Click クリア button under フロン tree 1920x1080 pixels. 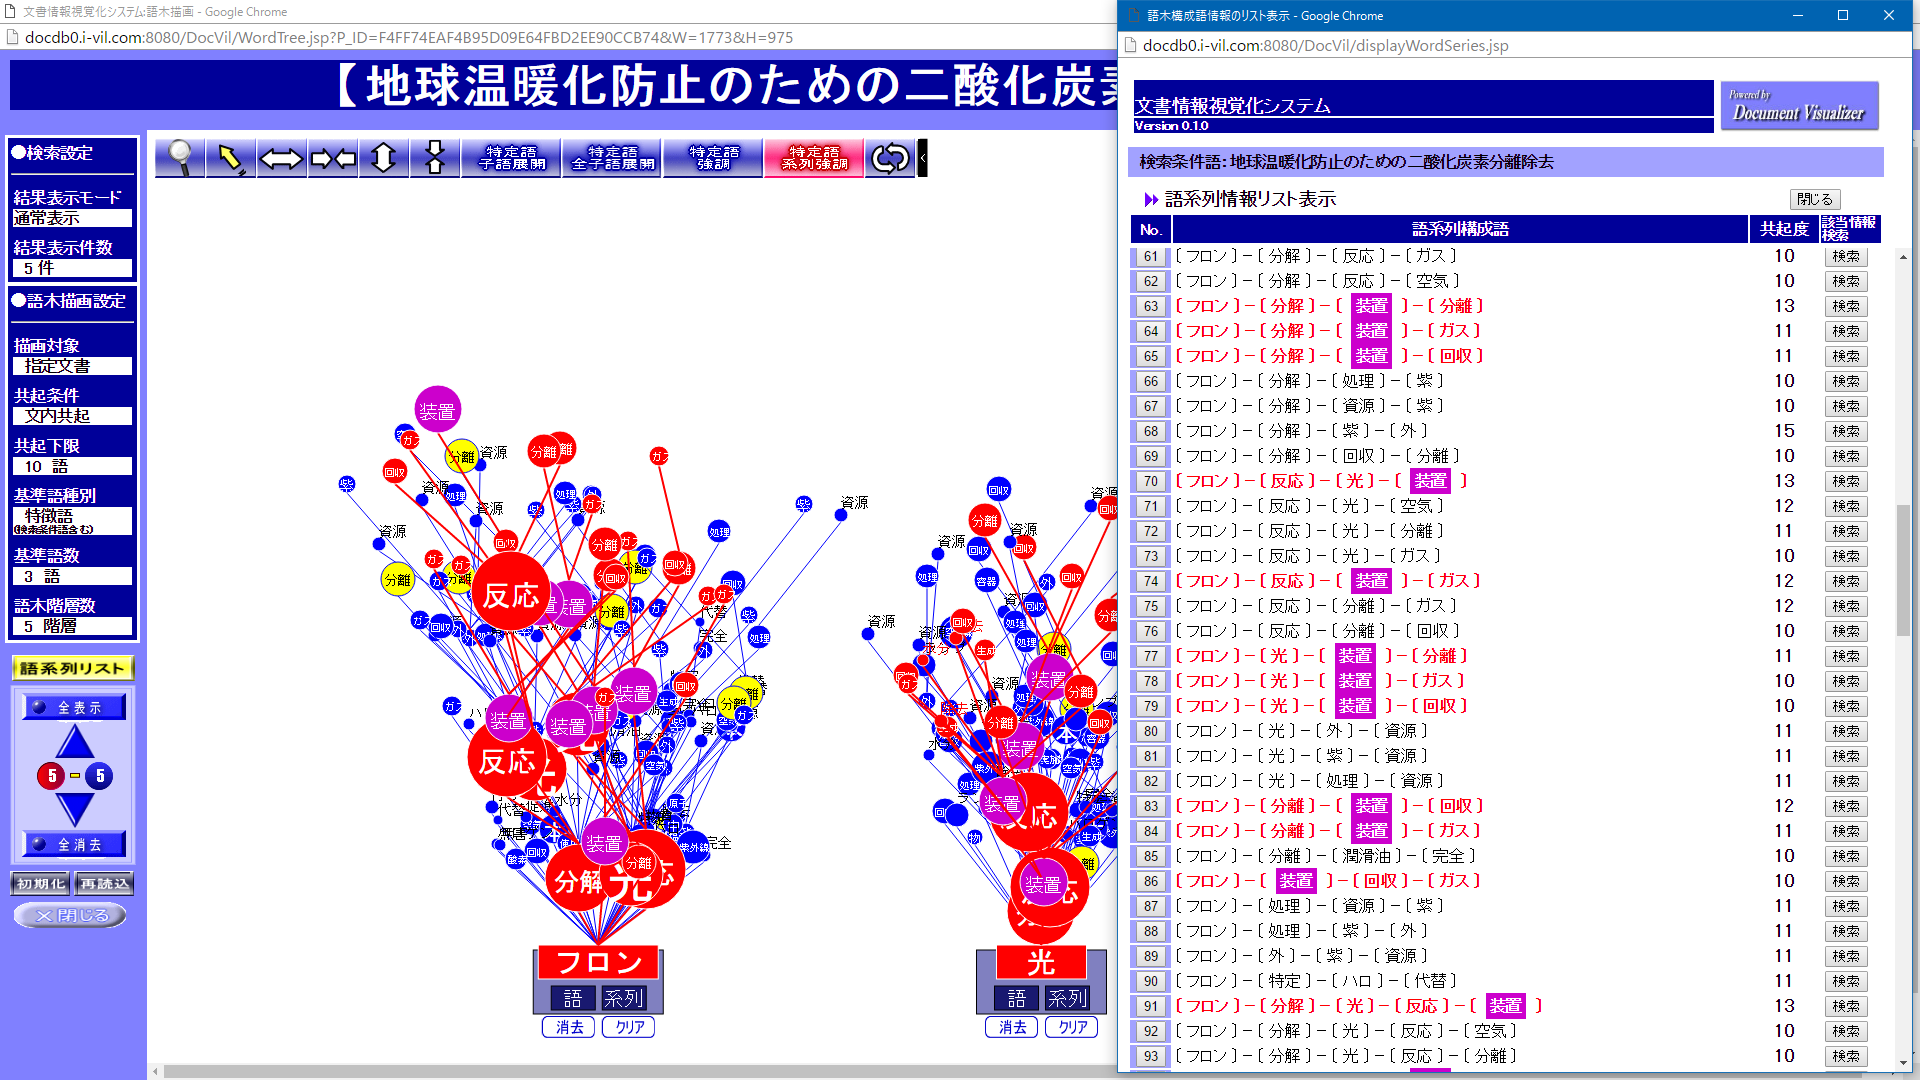pyautogui.click(x=629, y=1027)
